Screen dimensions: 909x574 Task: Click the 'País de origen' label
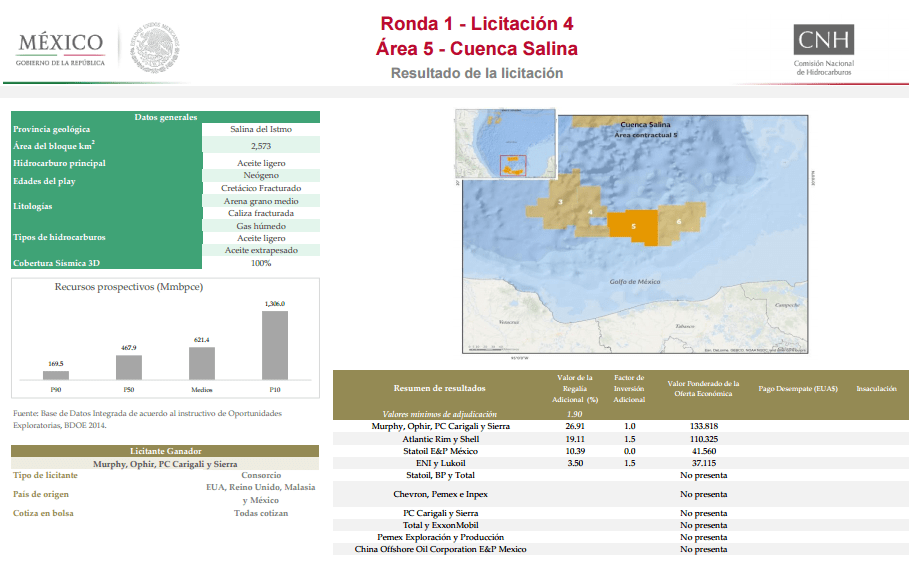pos(41,495)
